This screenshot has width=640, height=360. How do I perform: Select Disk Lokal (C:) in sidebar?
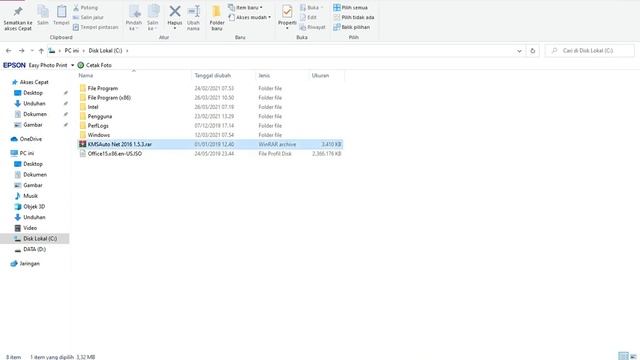(x=36, y=238)
